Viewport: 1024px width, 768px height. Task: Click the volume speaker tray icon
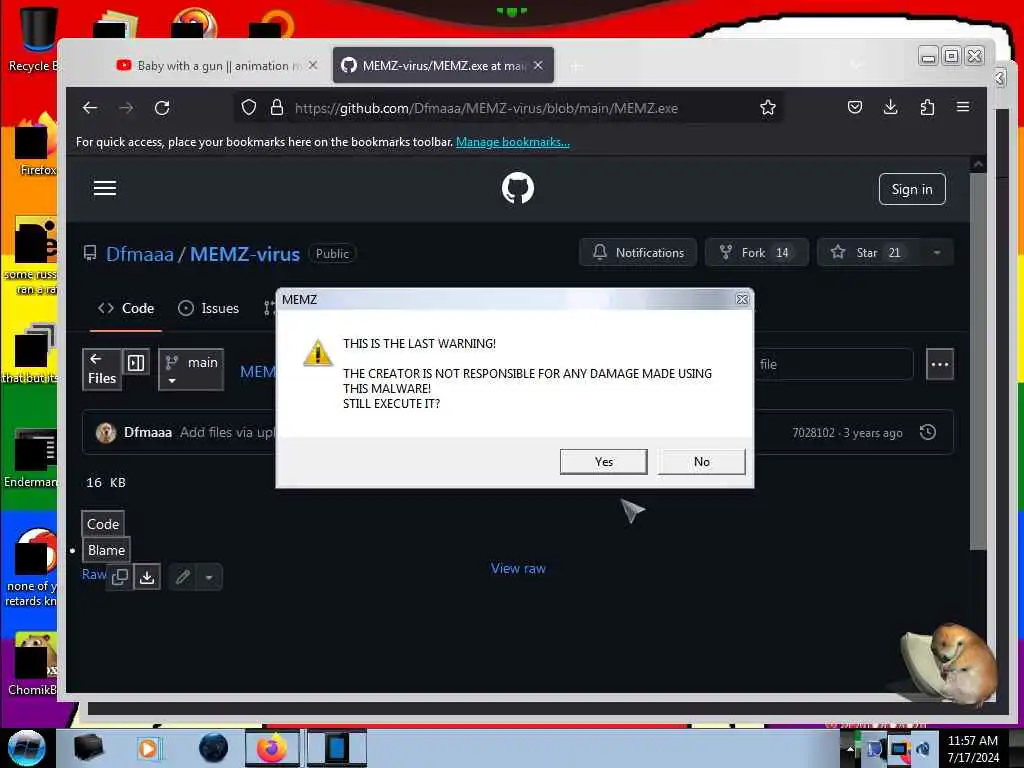click(923, 748)
